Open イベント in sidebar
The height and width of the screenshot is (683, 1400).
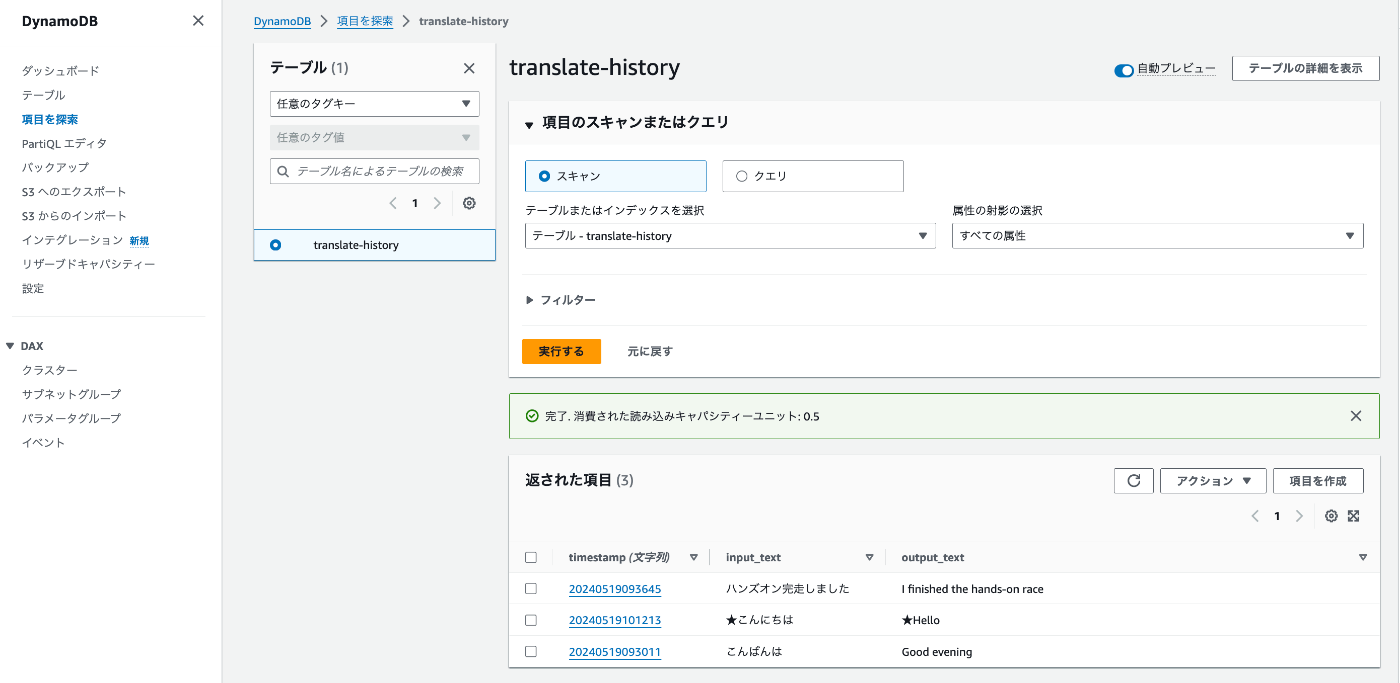pyautogui.click(x=43, y=442)
